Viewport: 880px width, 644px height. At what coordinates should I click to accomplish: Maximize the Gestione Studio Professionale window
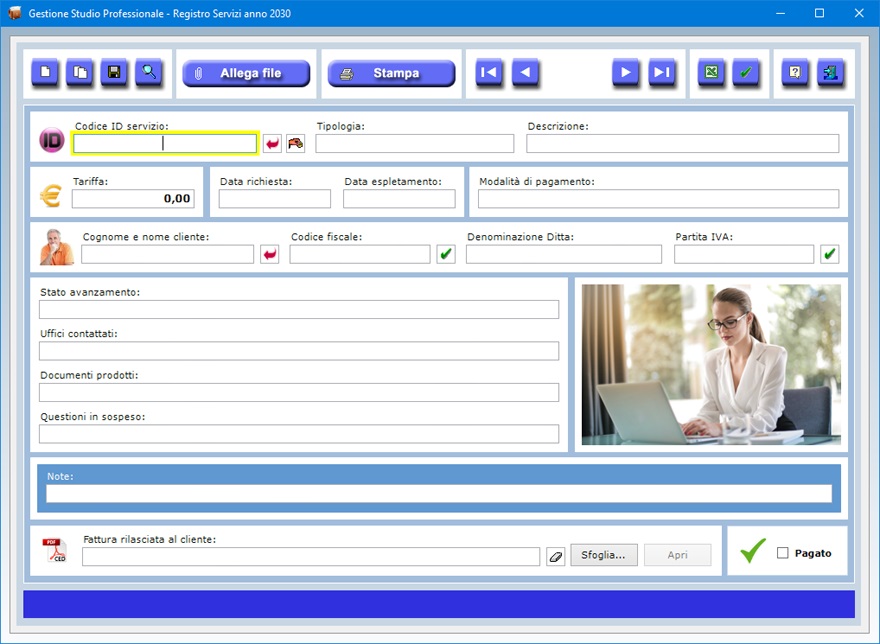point(819,13)
